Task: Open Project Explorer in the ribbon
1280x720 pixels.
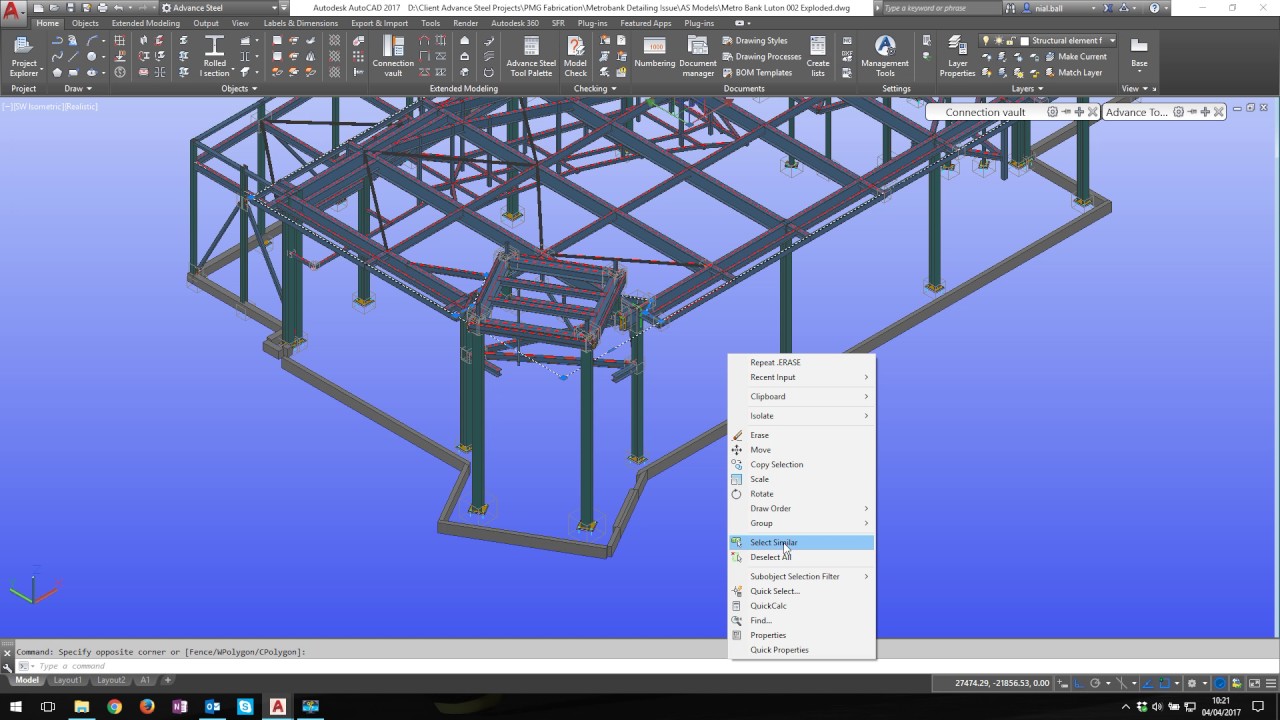Action: tap(24, 57)
